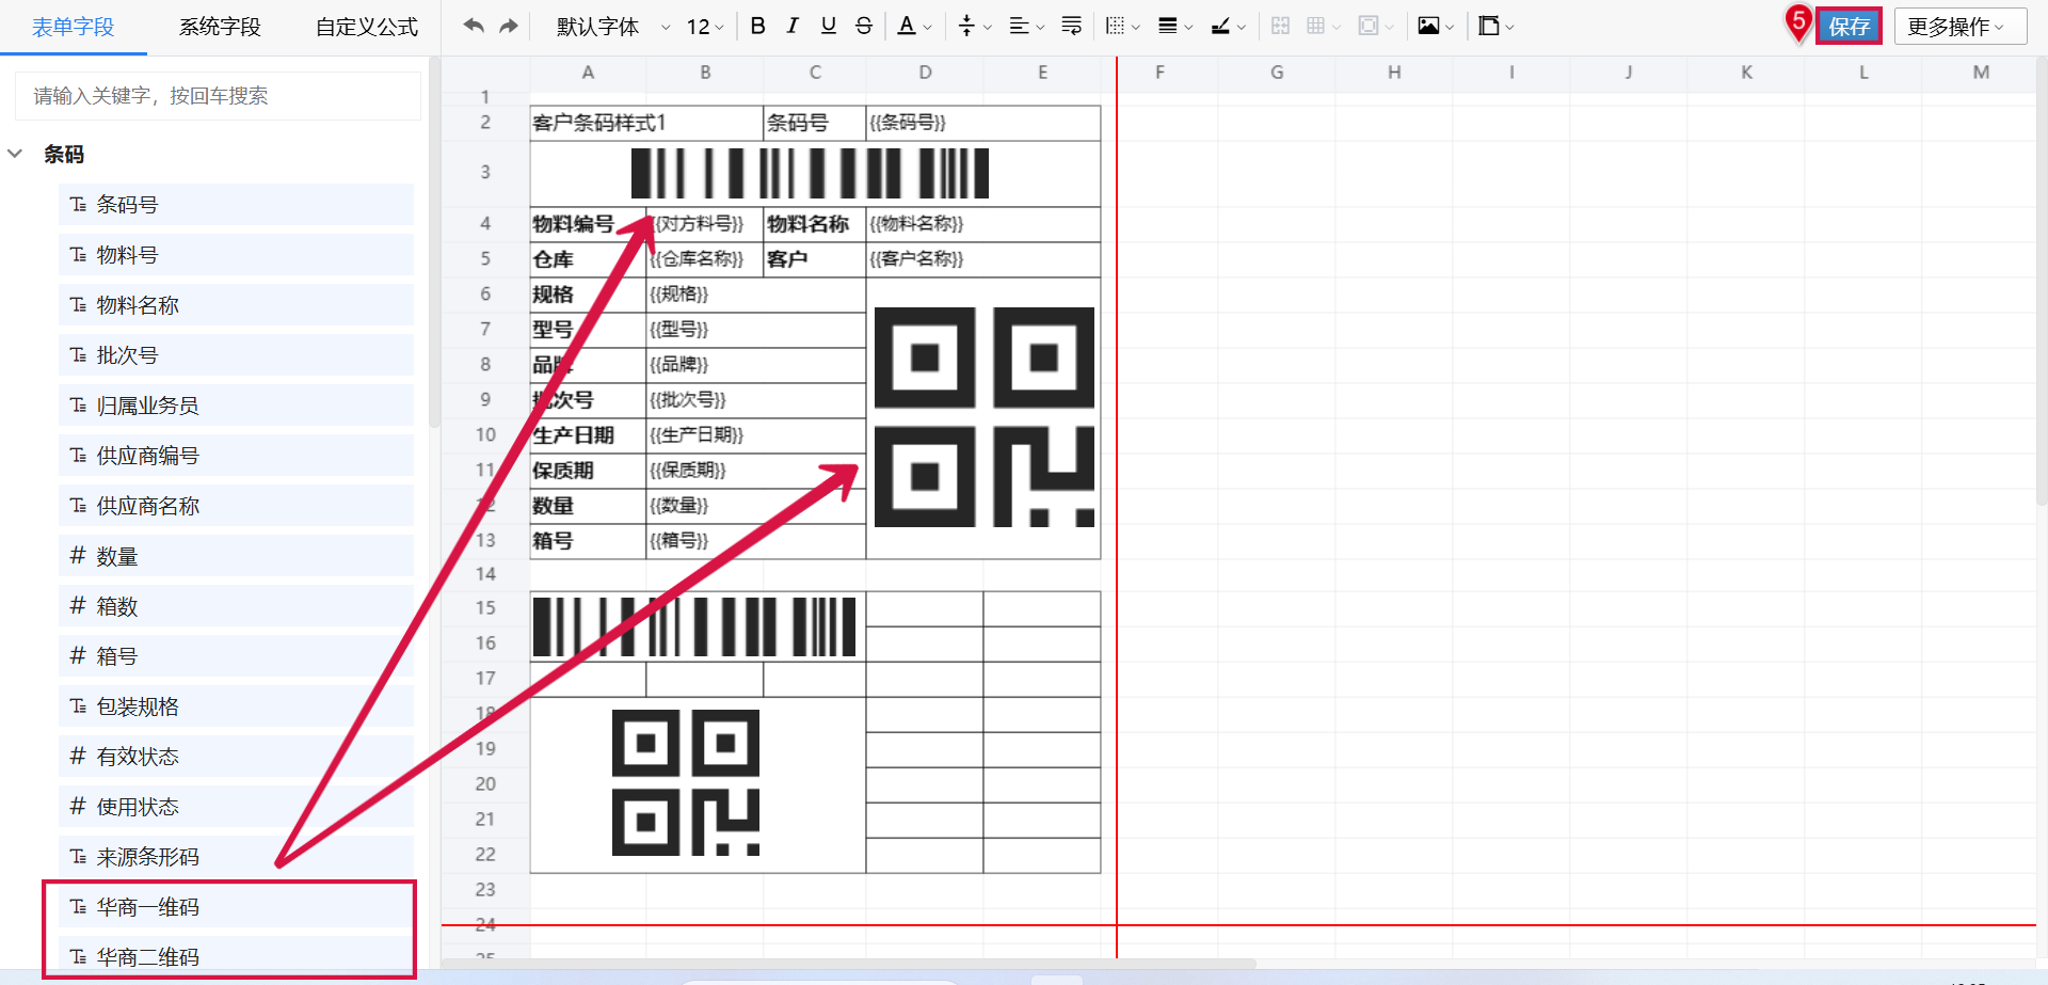Select the 物料号 field
This screenshot has height=985, width=2048.
(x=236, y=254)
